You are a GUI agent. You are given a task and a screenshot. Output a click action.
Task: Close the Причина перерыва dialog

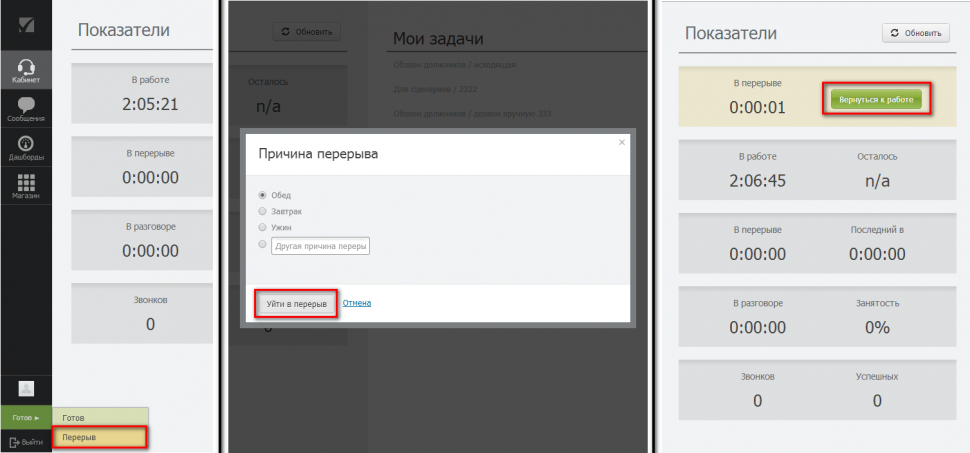tap(621, 142)
